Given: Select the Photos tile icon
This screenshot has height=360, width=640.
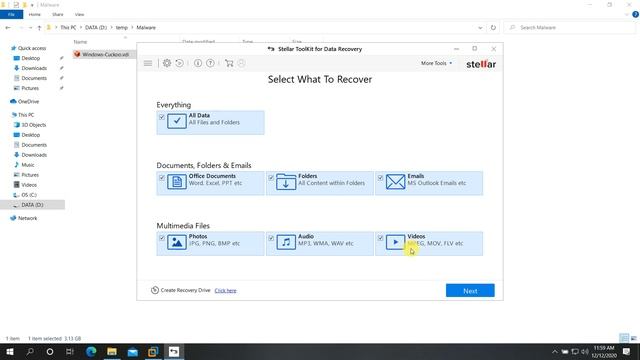Looking at the screenshot, I should click(x=177, y=242).
